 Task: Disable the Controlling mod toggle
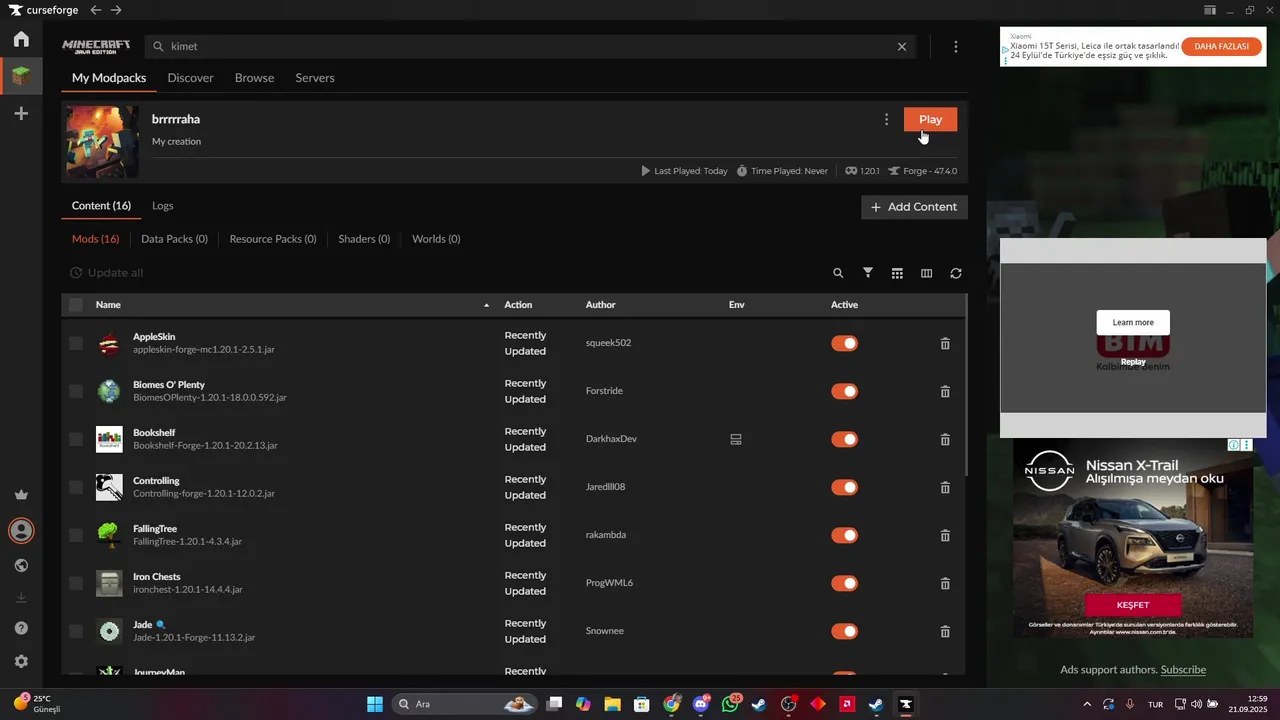coord(845,487)
